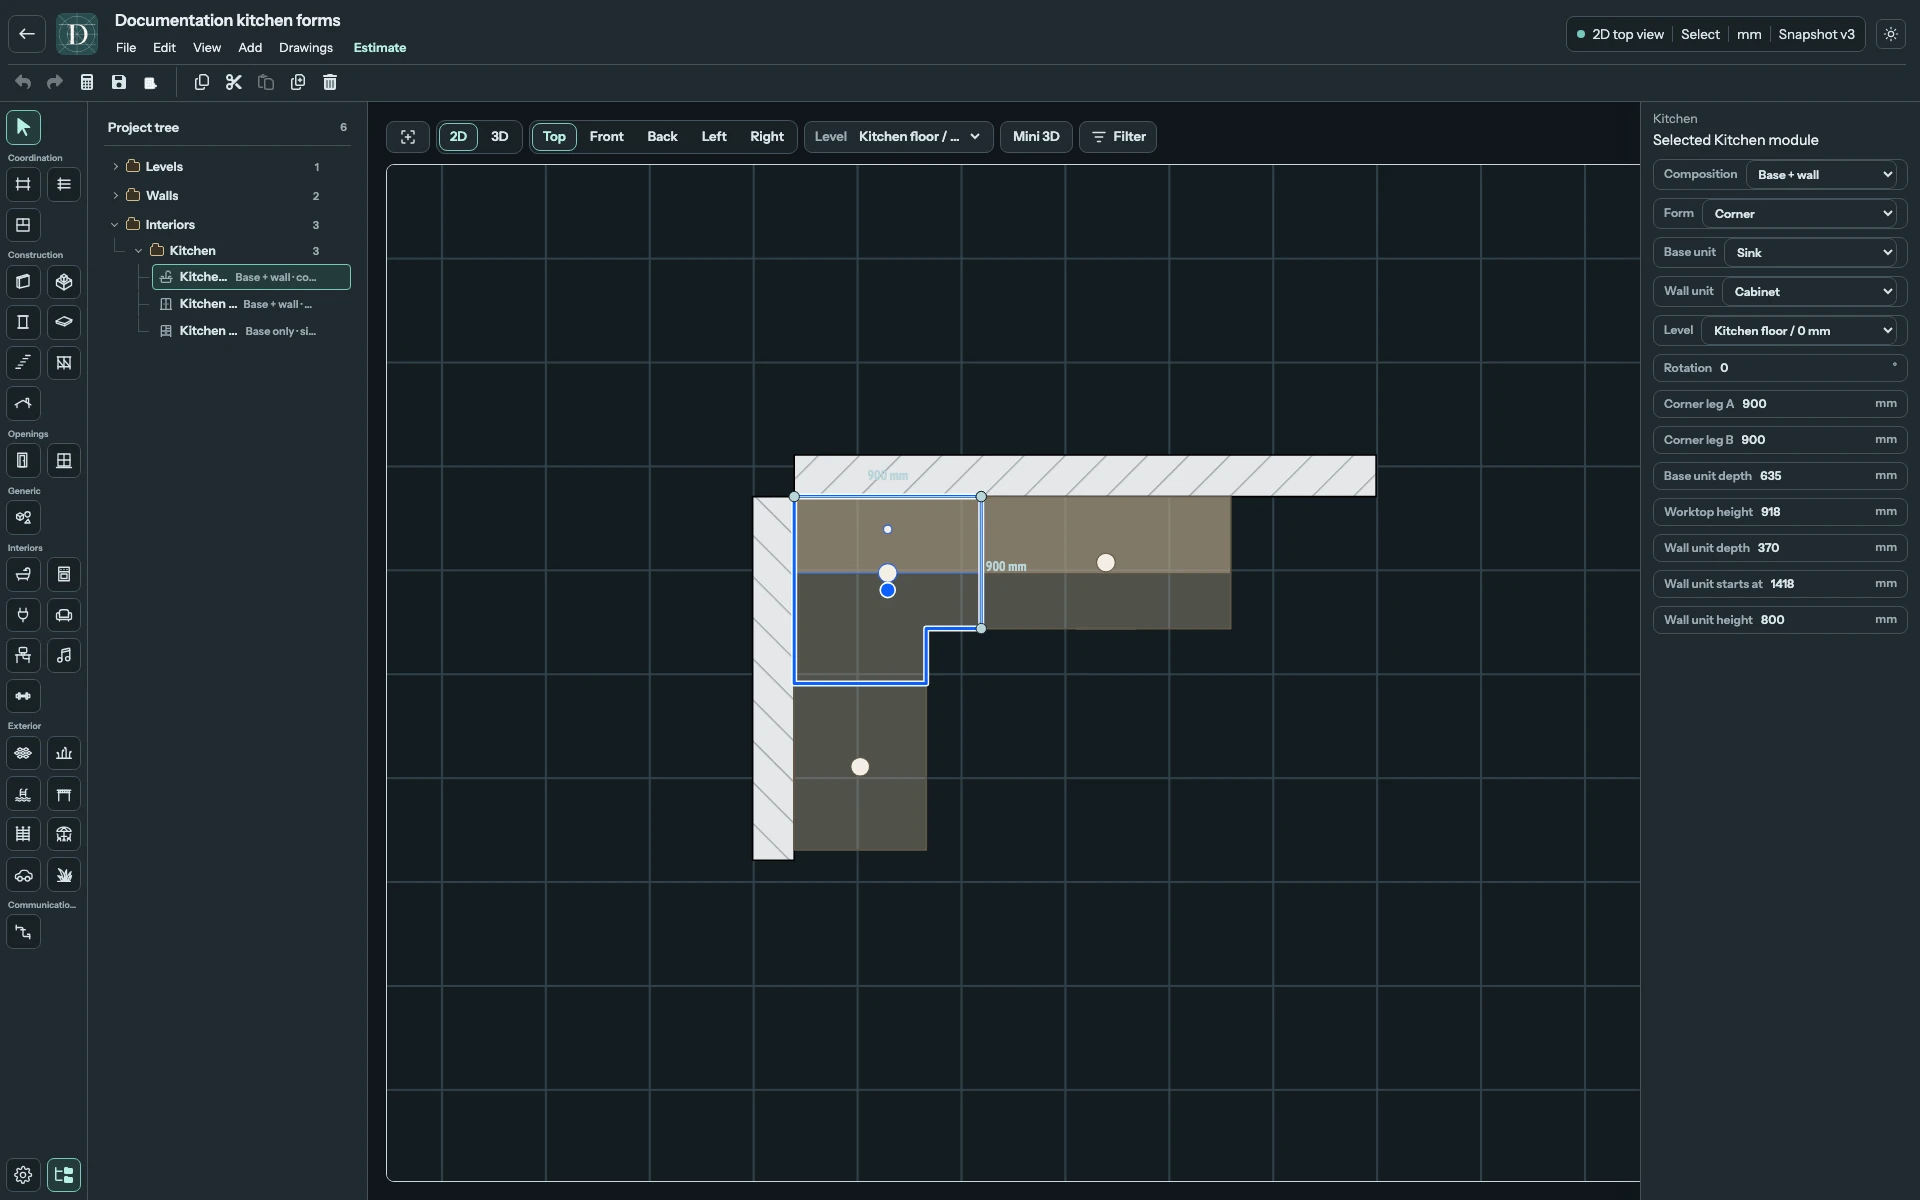This screenshot has width=1920, height=1200.
Task: Activate the Select arrow tool in the sidebar
Action: tap(23, 127)
